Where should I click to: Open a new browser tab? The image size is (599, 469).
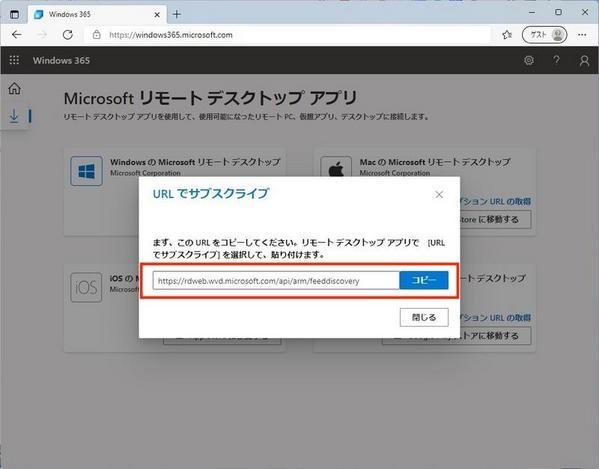click(176, 15)
